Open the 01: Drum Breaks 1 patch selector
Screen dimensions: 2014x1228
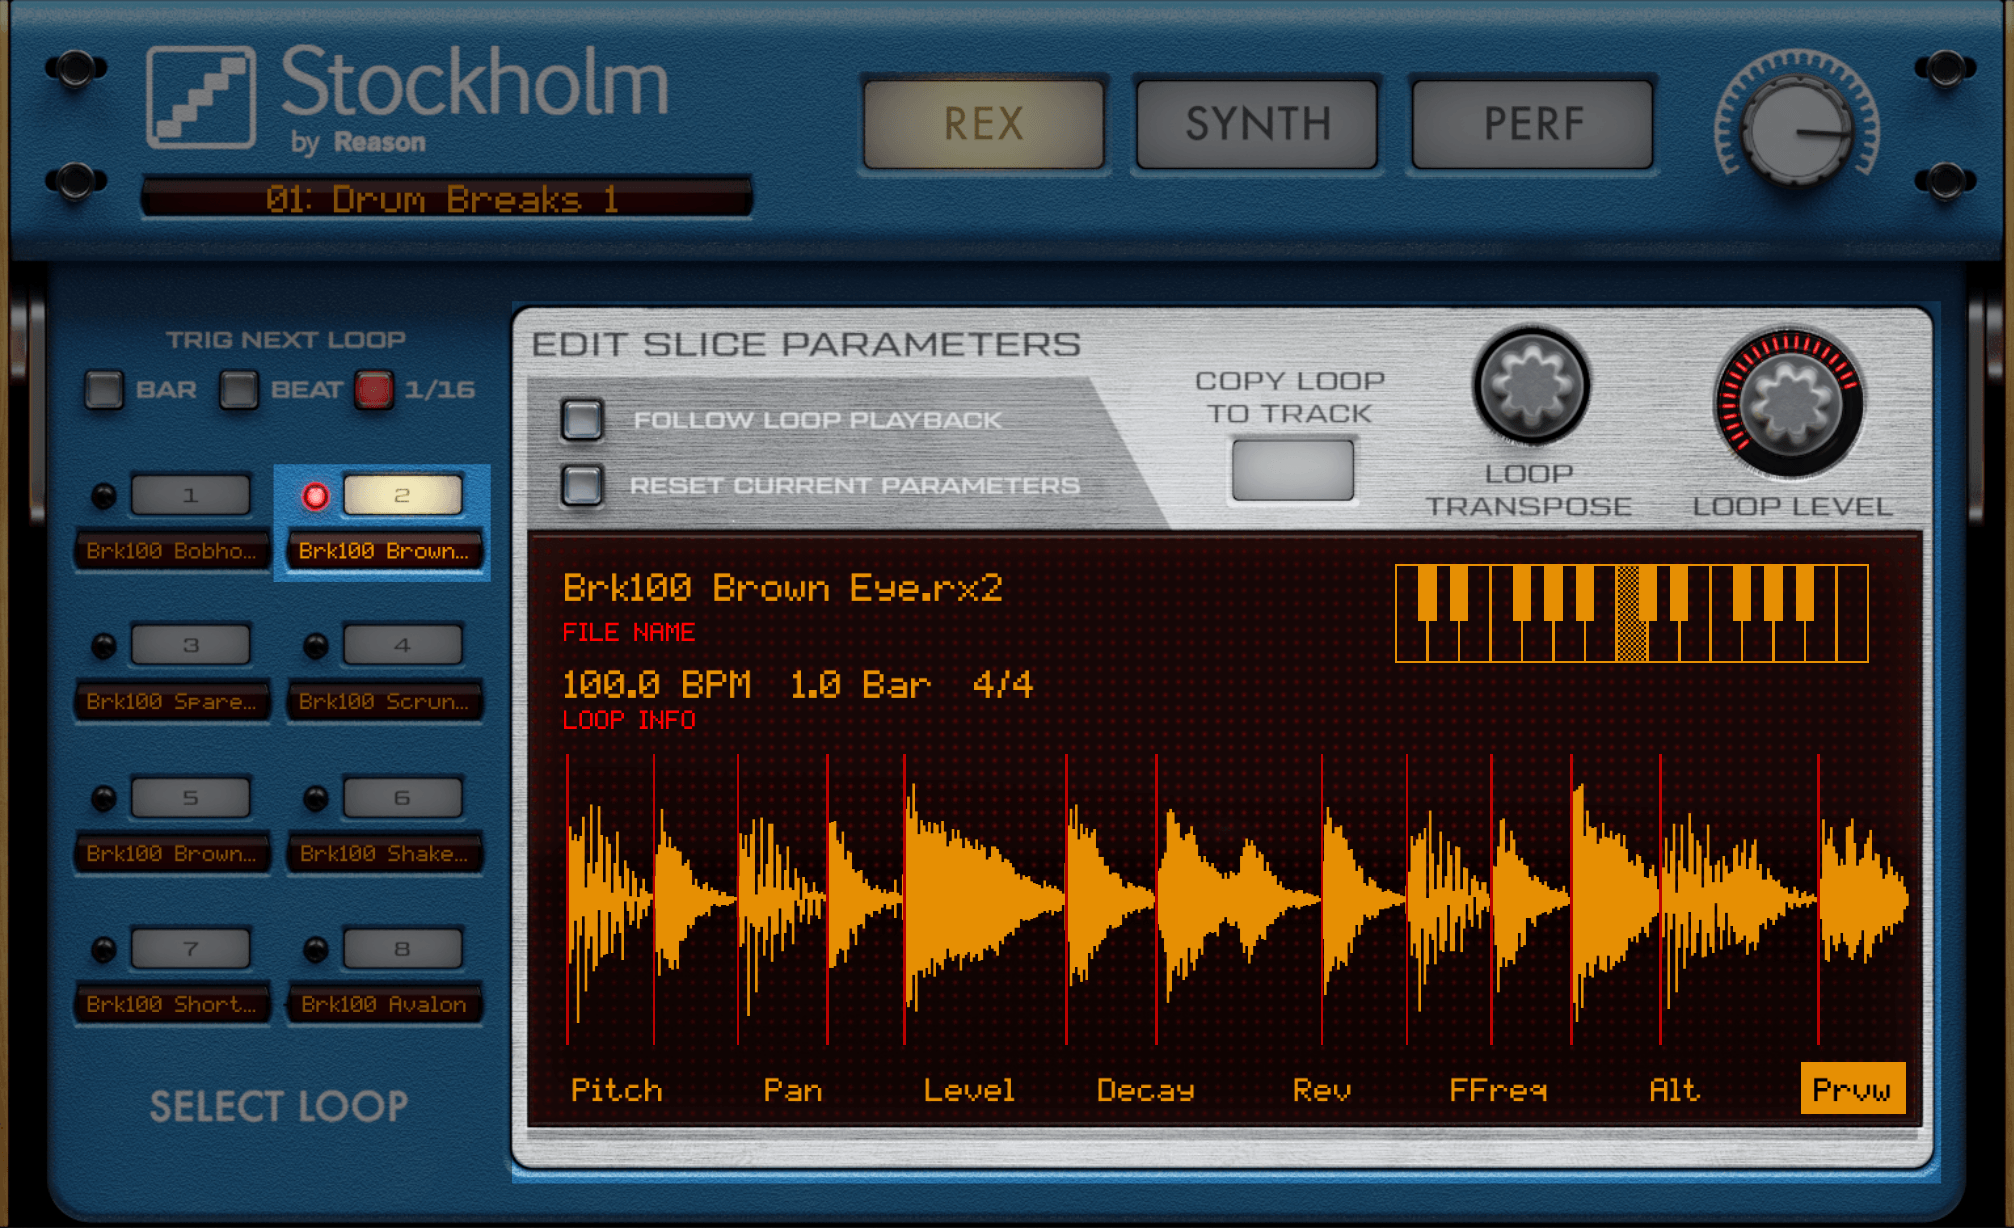[445, 199]
